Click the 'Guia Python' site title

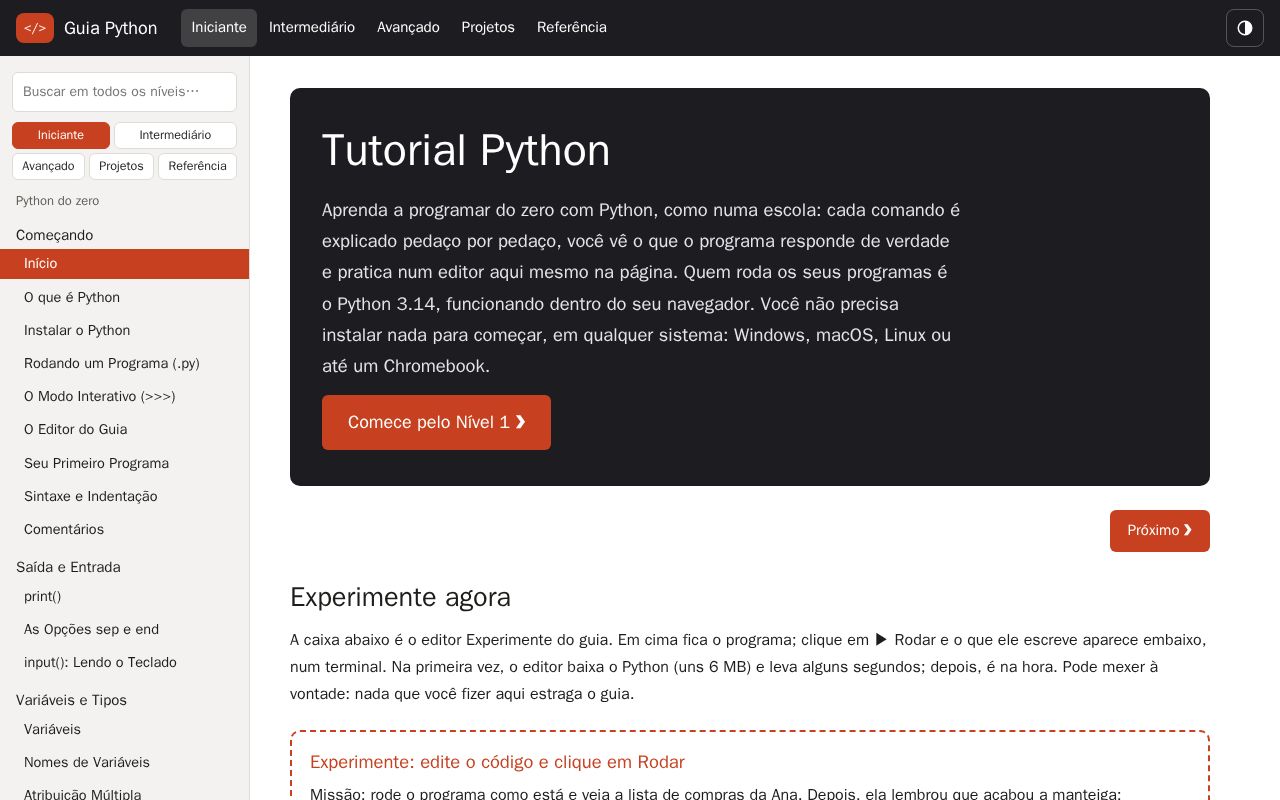coord(110,28)
